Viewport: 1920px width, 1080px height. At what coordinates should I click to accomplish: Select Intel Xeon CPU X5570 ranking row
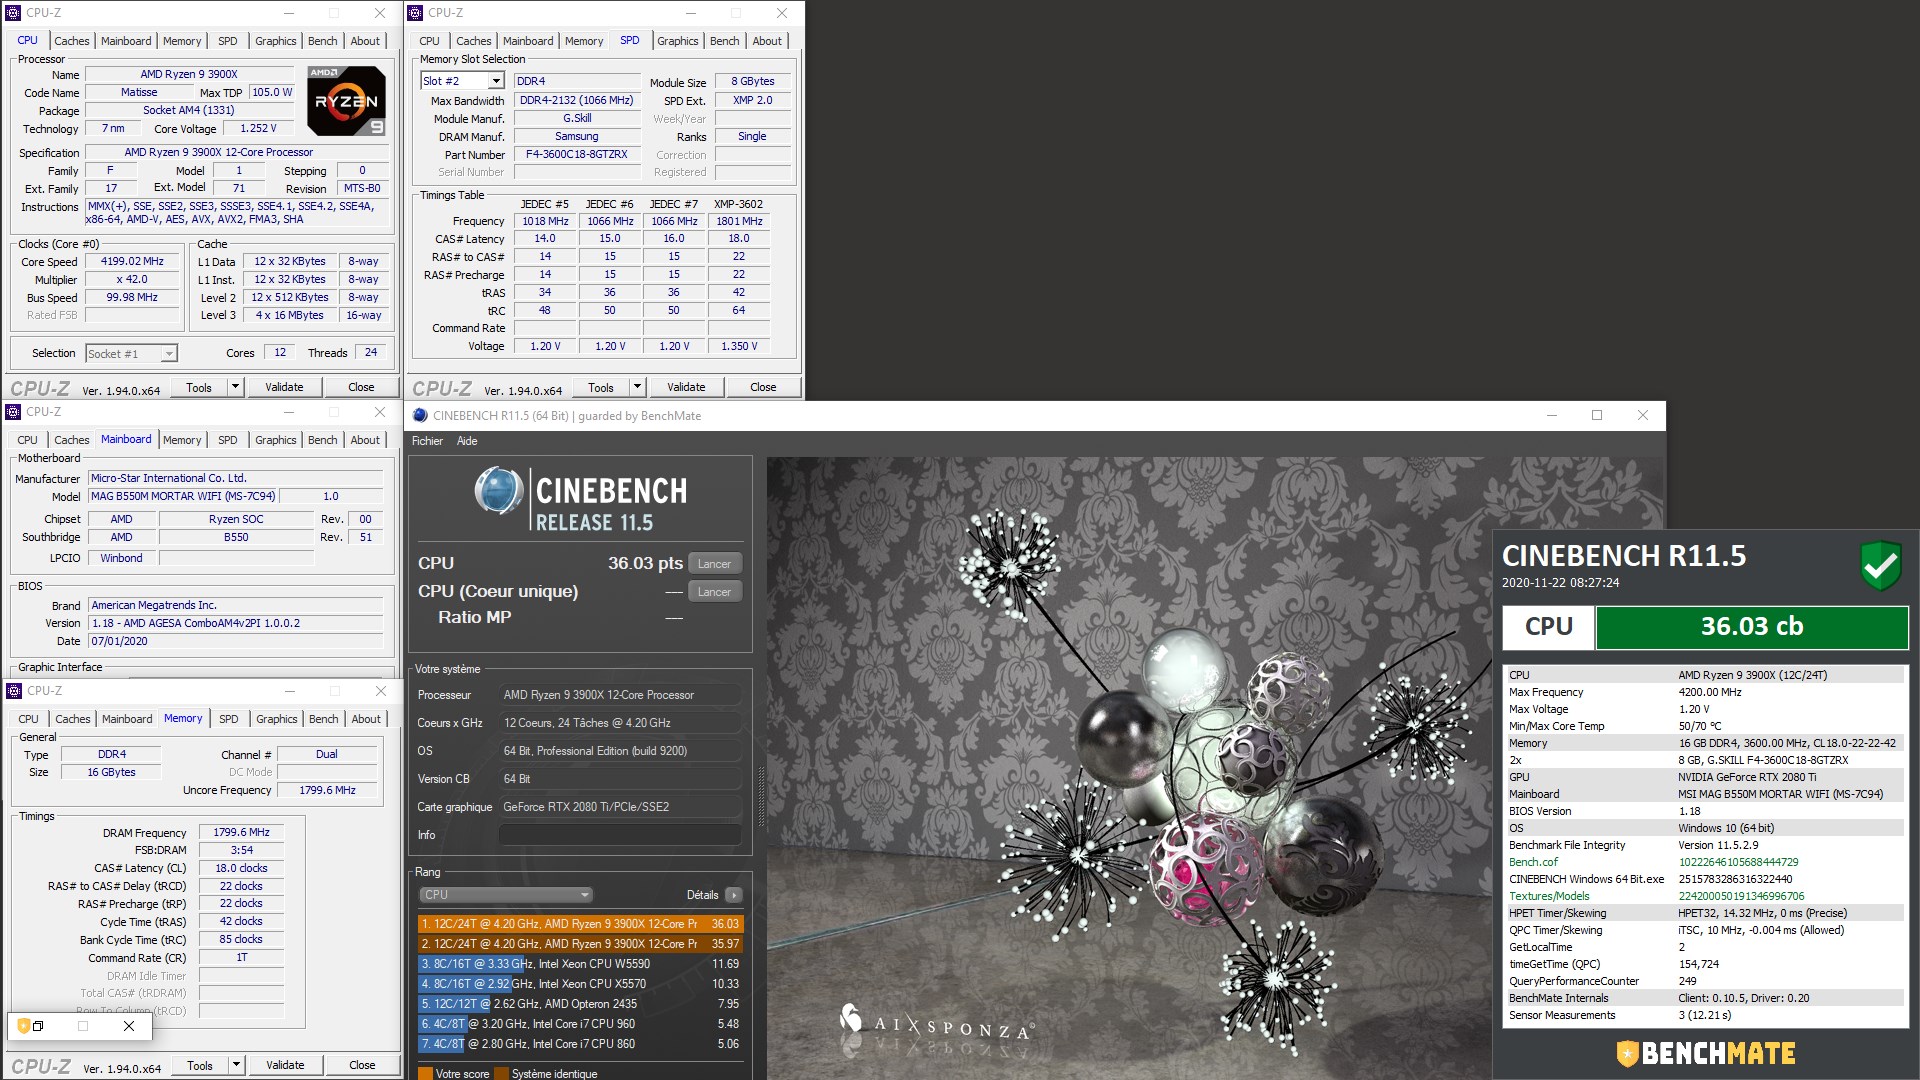coord(580,984)
